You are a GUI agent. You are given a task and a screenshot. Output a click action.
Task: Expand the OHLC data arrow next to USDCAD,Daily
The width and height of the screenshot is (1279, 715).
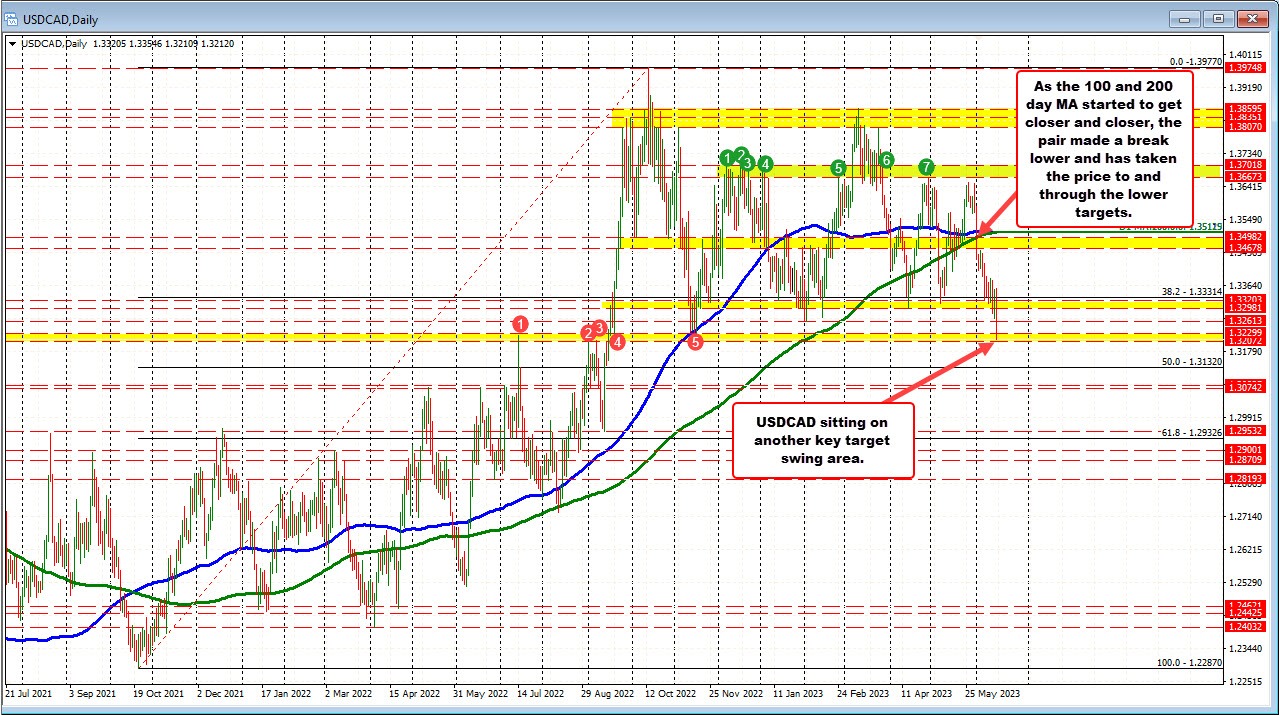(12, 45)
